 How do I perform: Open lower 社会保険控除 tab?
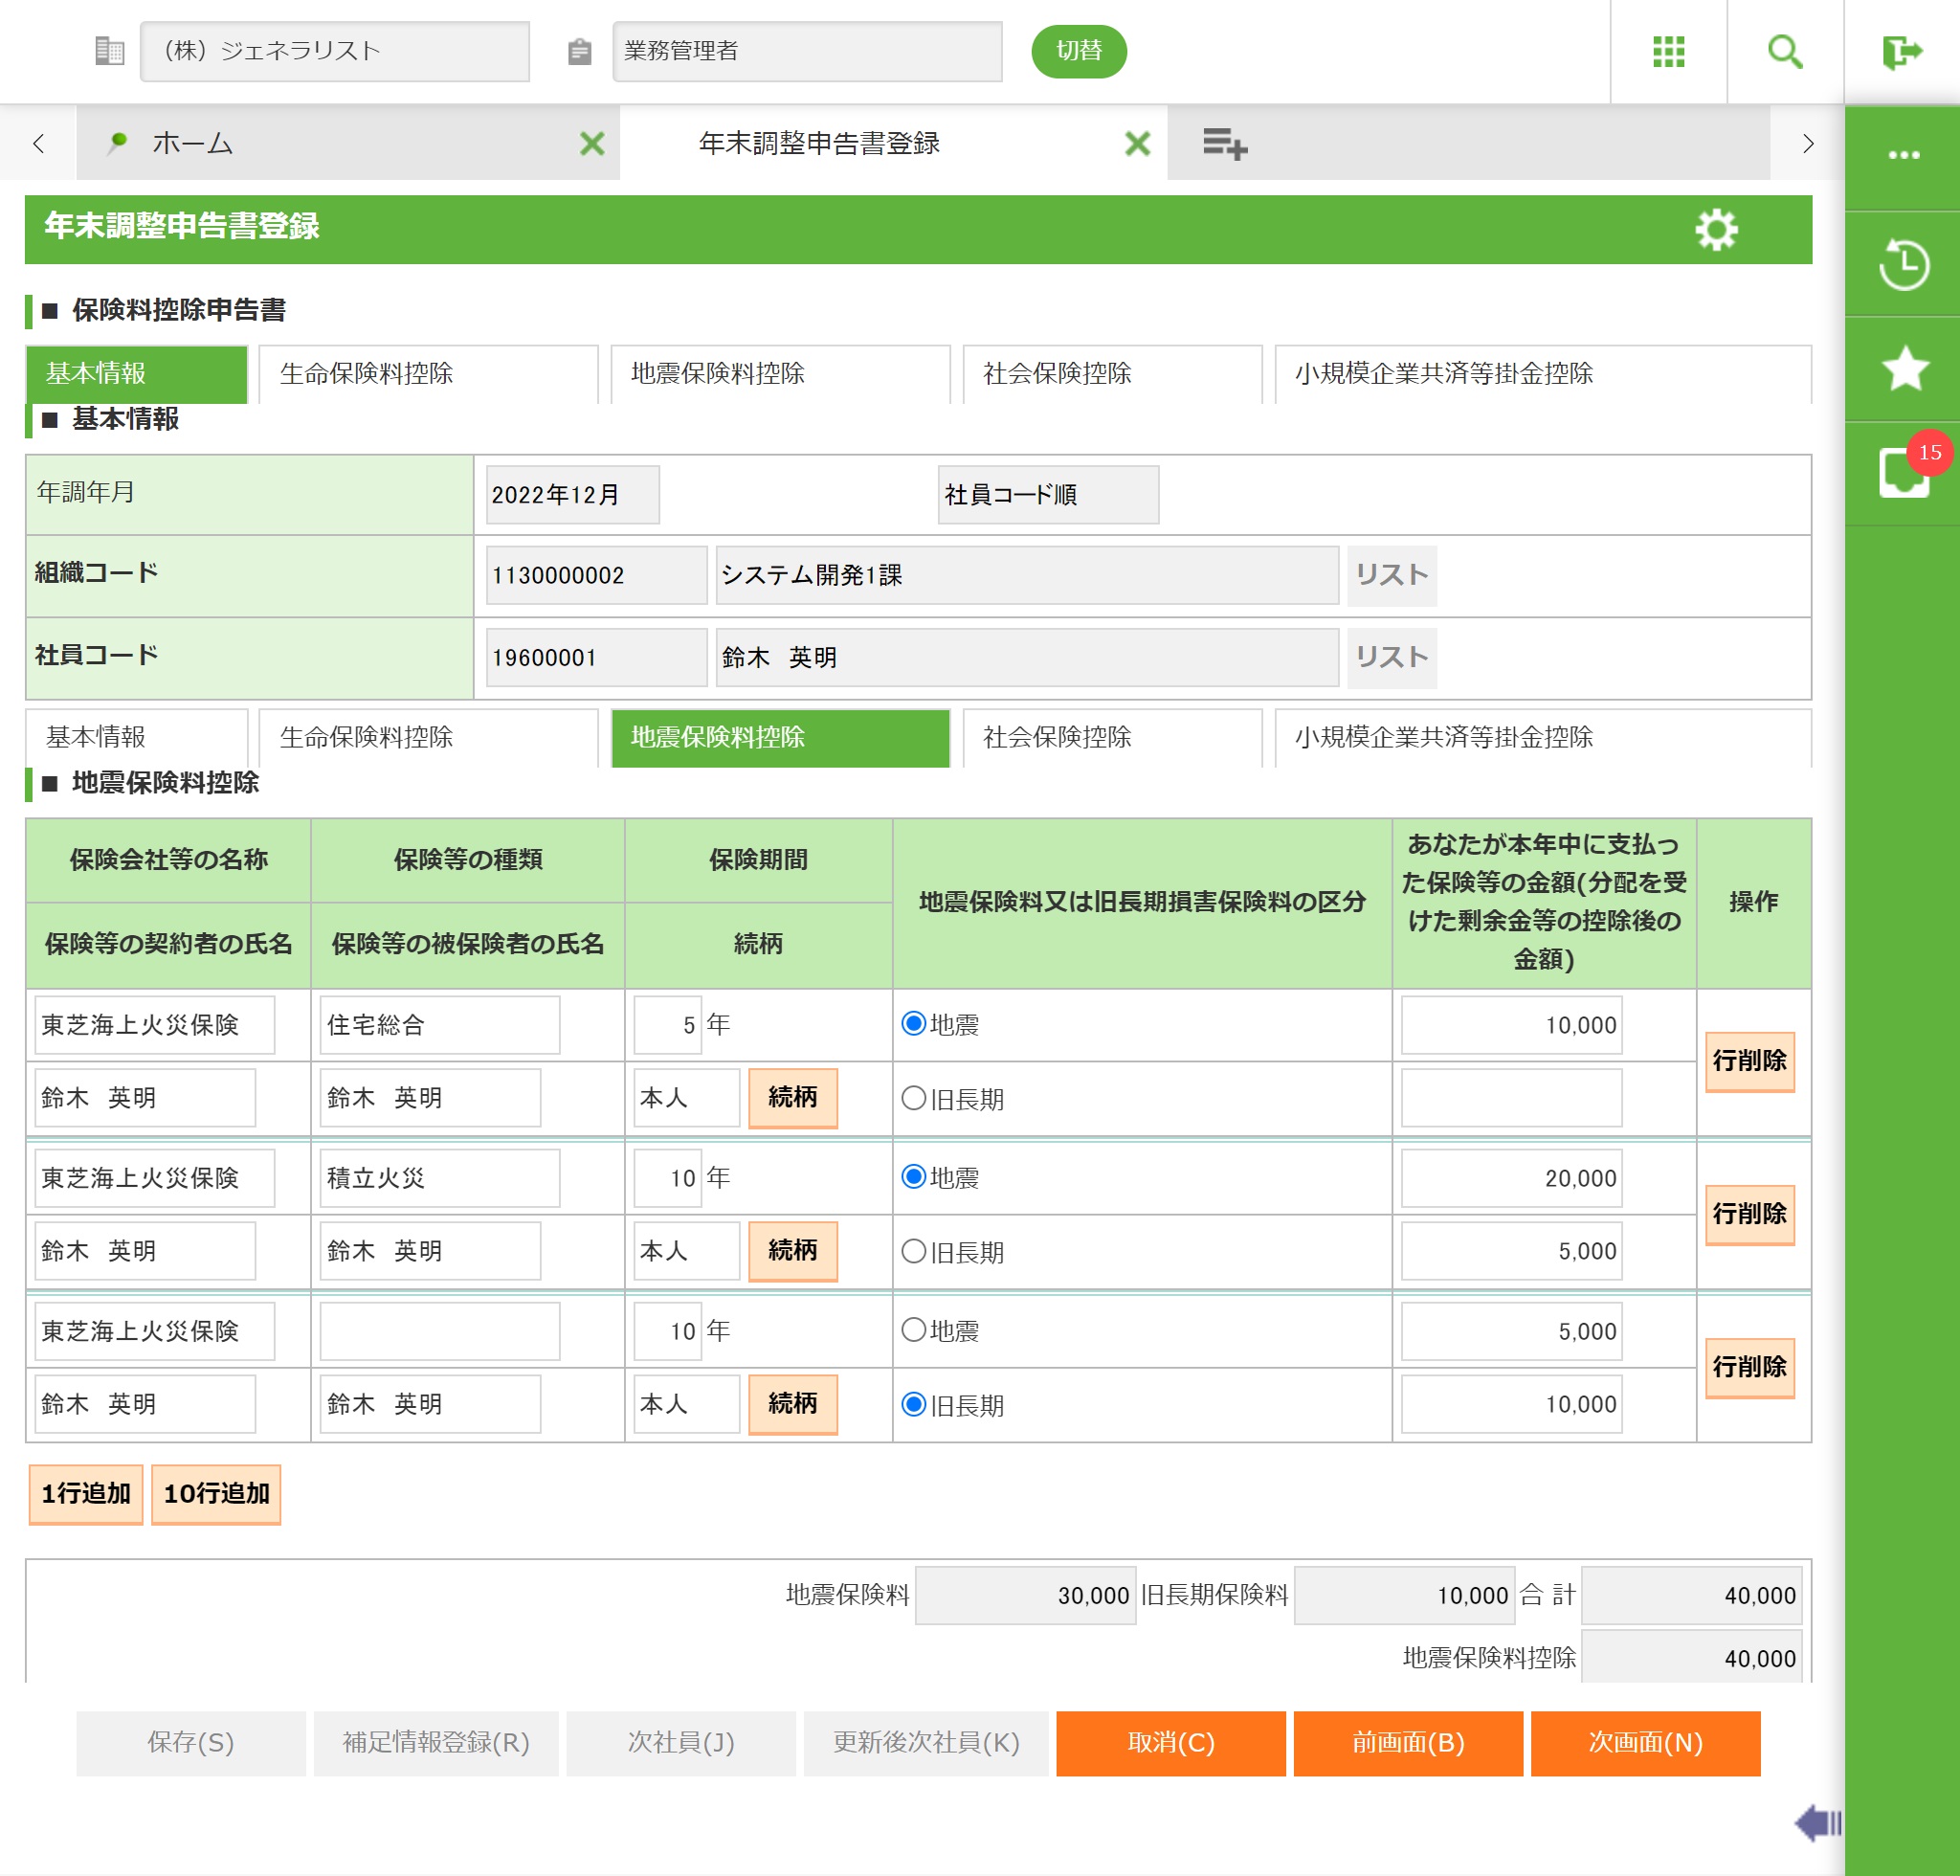(1111, 738)
